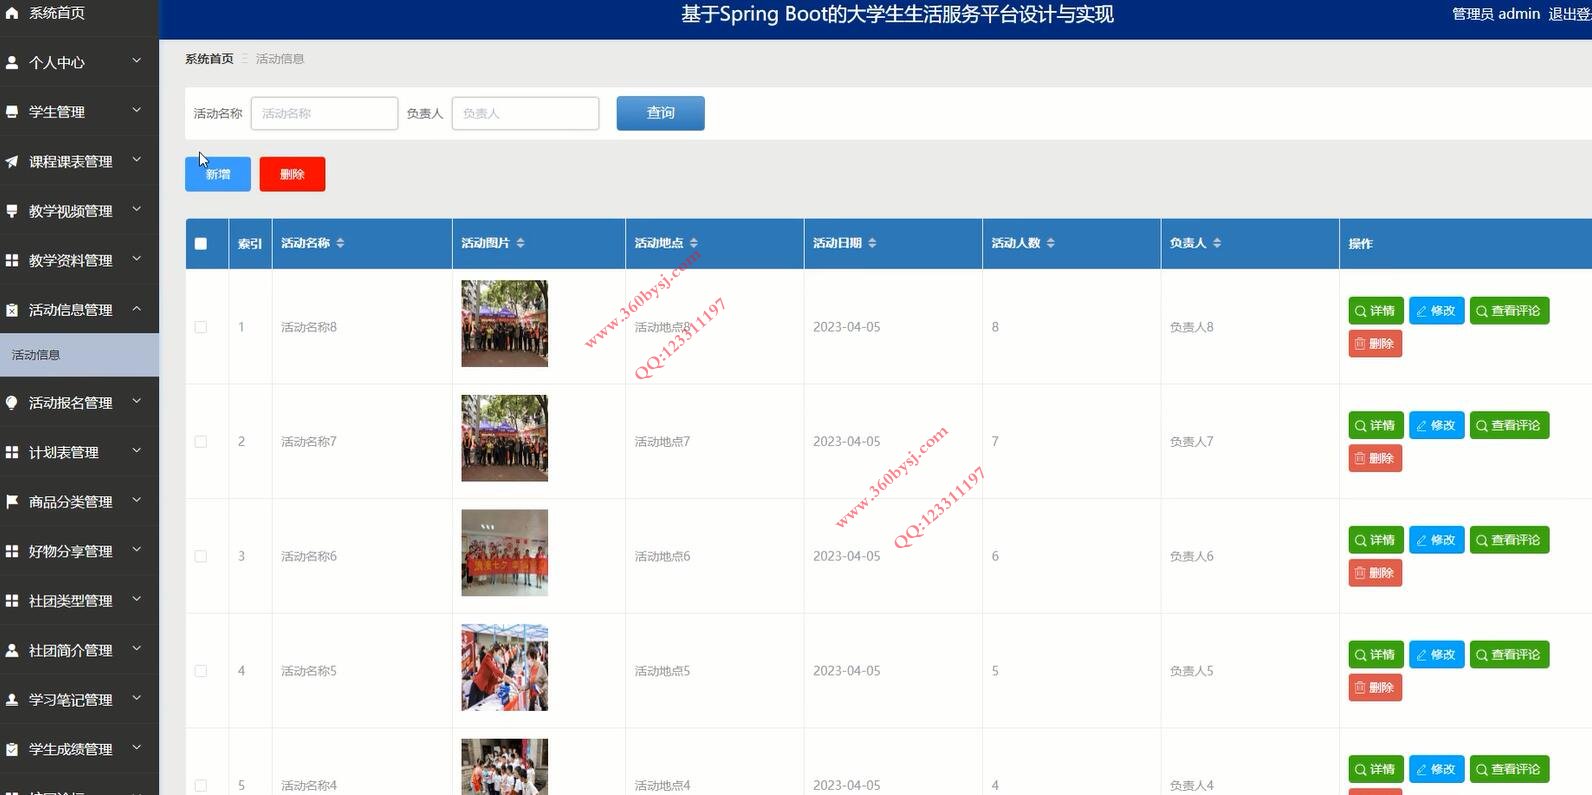The image size is (1592, 795).
Task: Open activity image thumbnail for 活动名称6
Action: pos(504,553)
